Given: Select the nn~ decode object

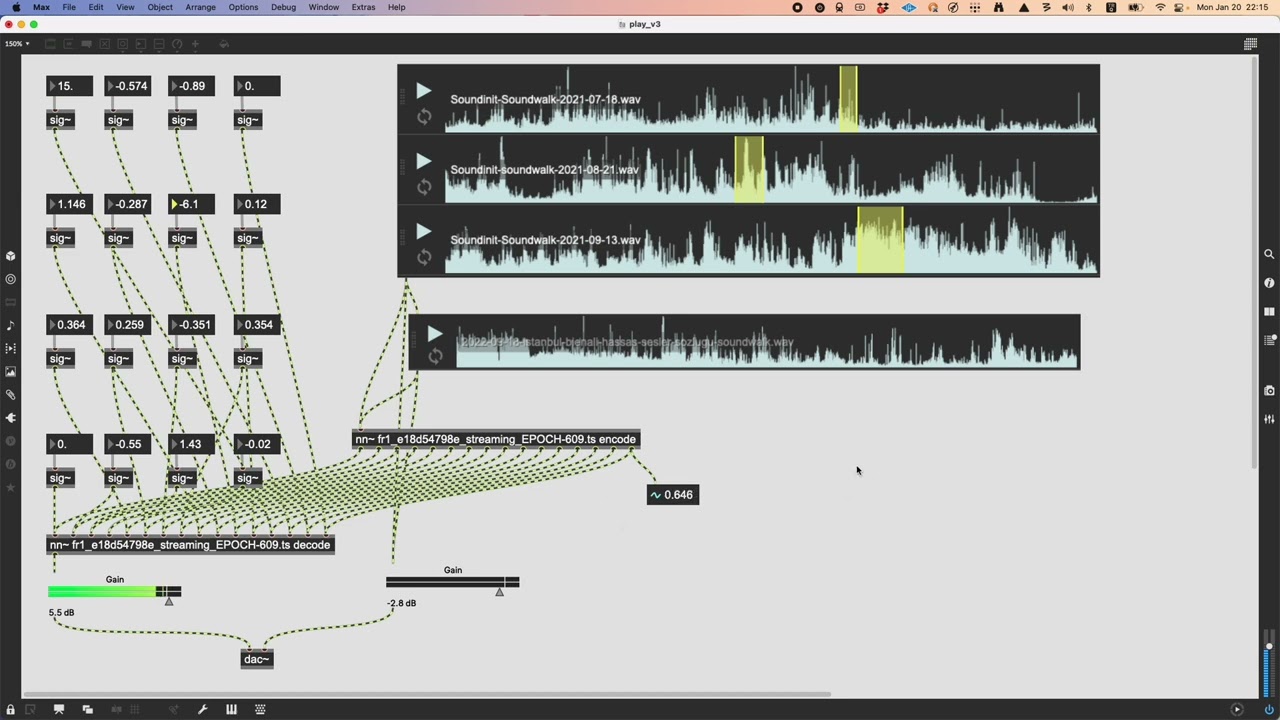Looking at the screenshot, I should point(190,545).
